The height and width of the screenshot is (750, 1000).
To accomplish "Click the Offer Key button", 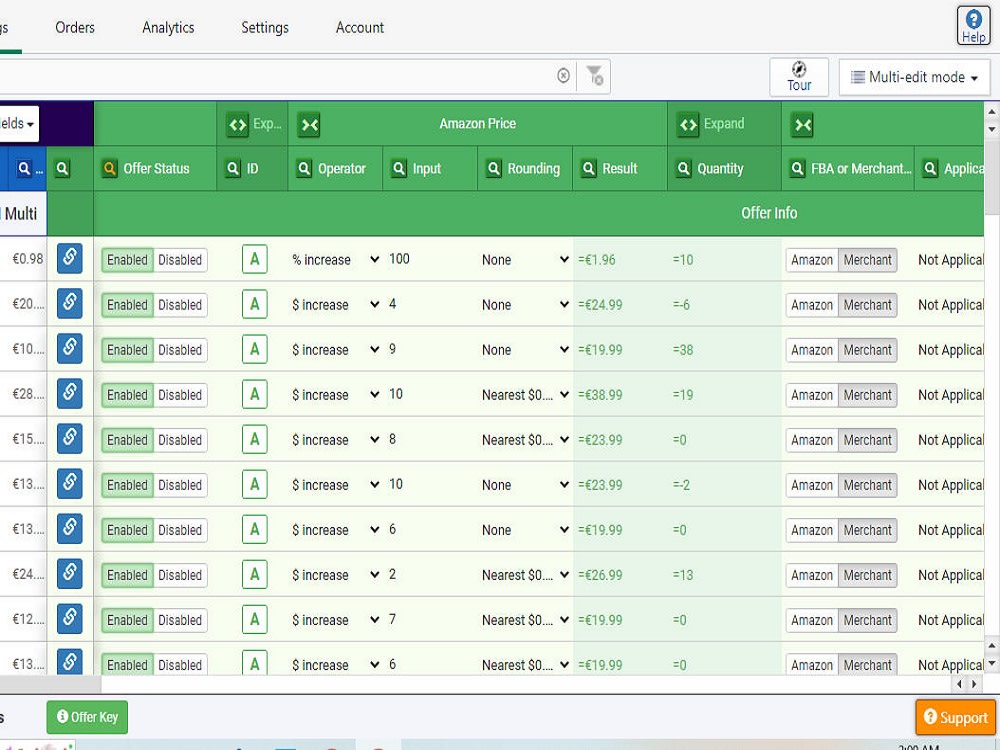I will (87, 717).
